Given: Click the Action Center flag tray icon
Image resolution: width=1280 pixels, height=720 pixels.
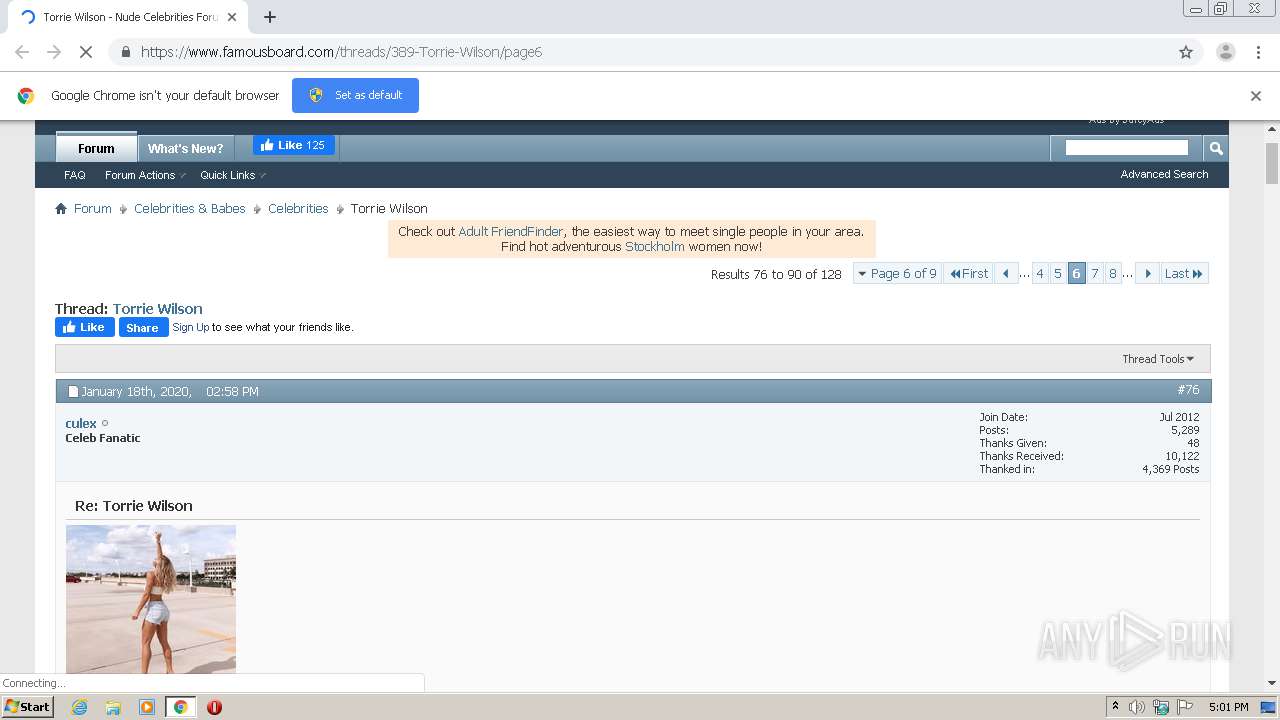Looking at the screenshot, I should click(1185, 707).
